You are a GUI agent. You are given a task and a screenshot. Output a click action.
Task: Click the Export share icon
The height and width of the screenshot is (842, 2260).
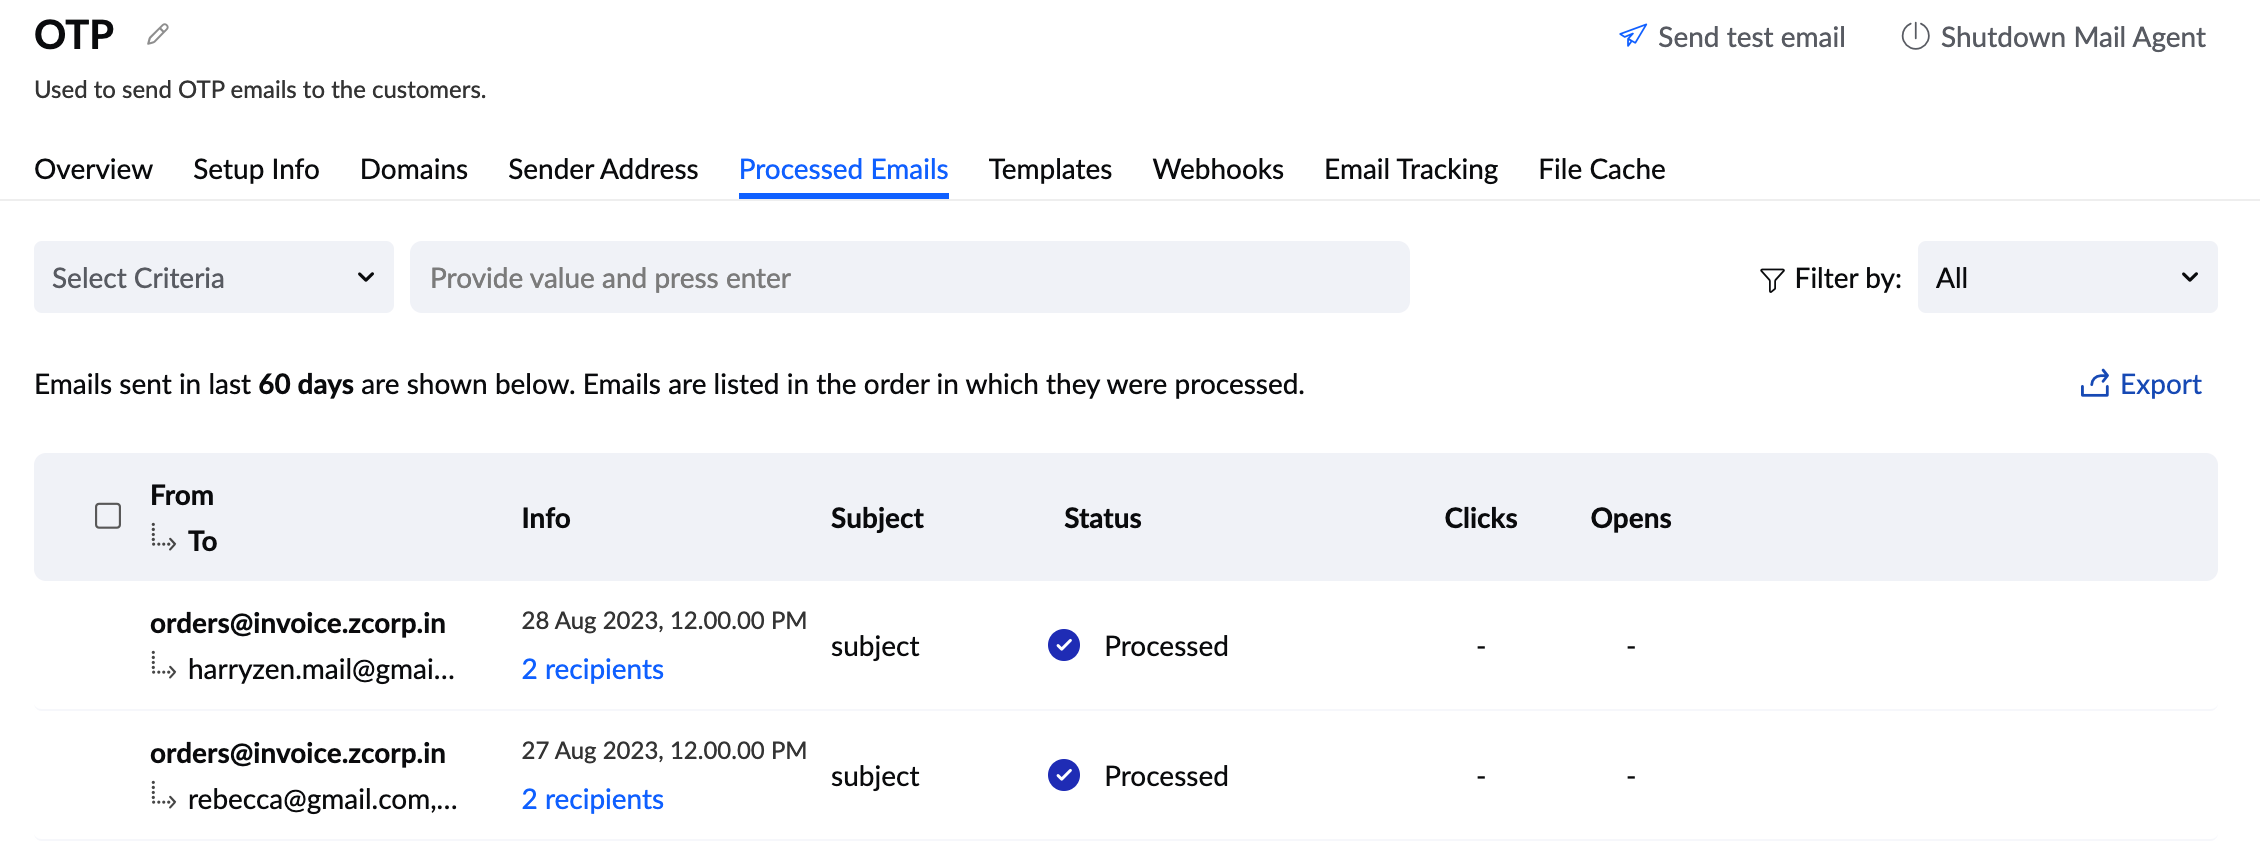click(x=2094, y=384)
